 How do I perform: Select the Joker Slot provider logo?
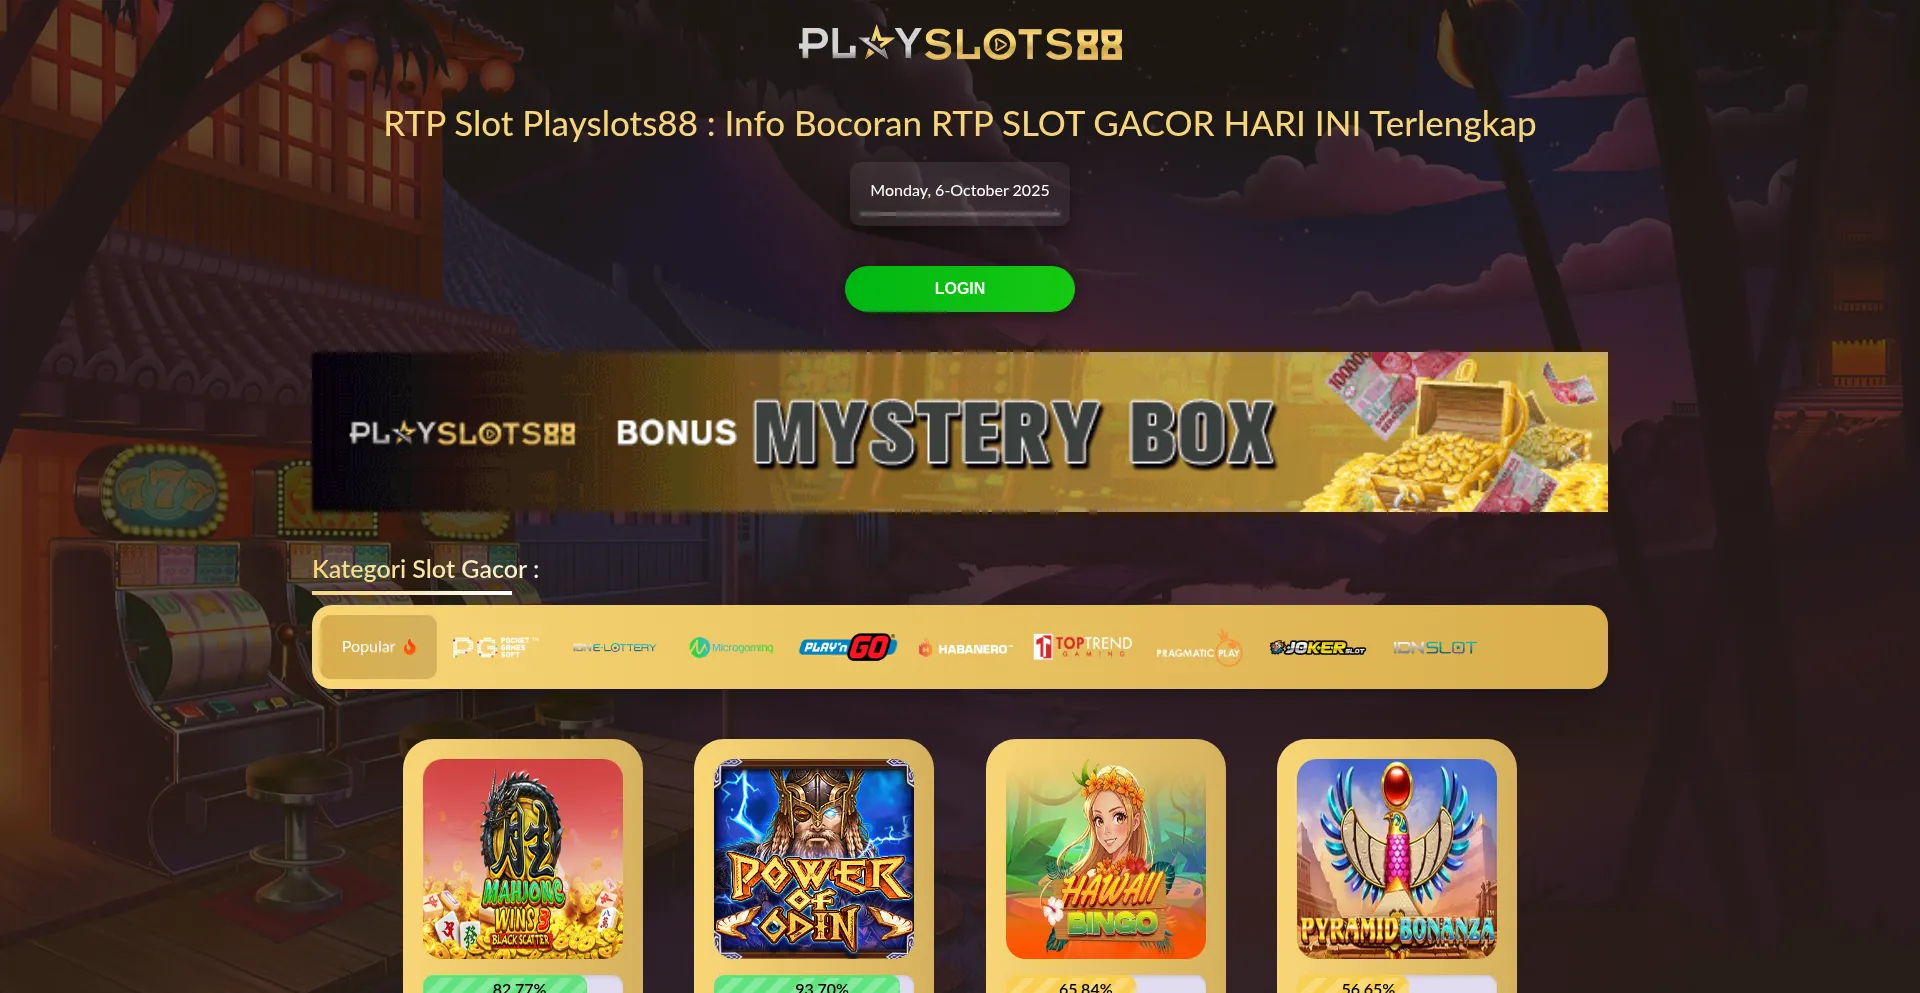point(1317,648)
